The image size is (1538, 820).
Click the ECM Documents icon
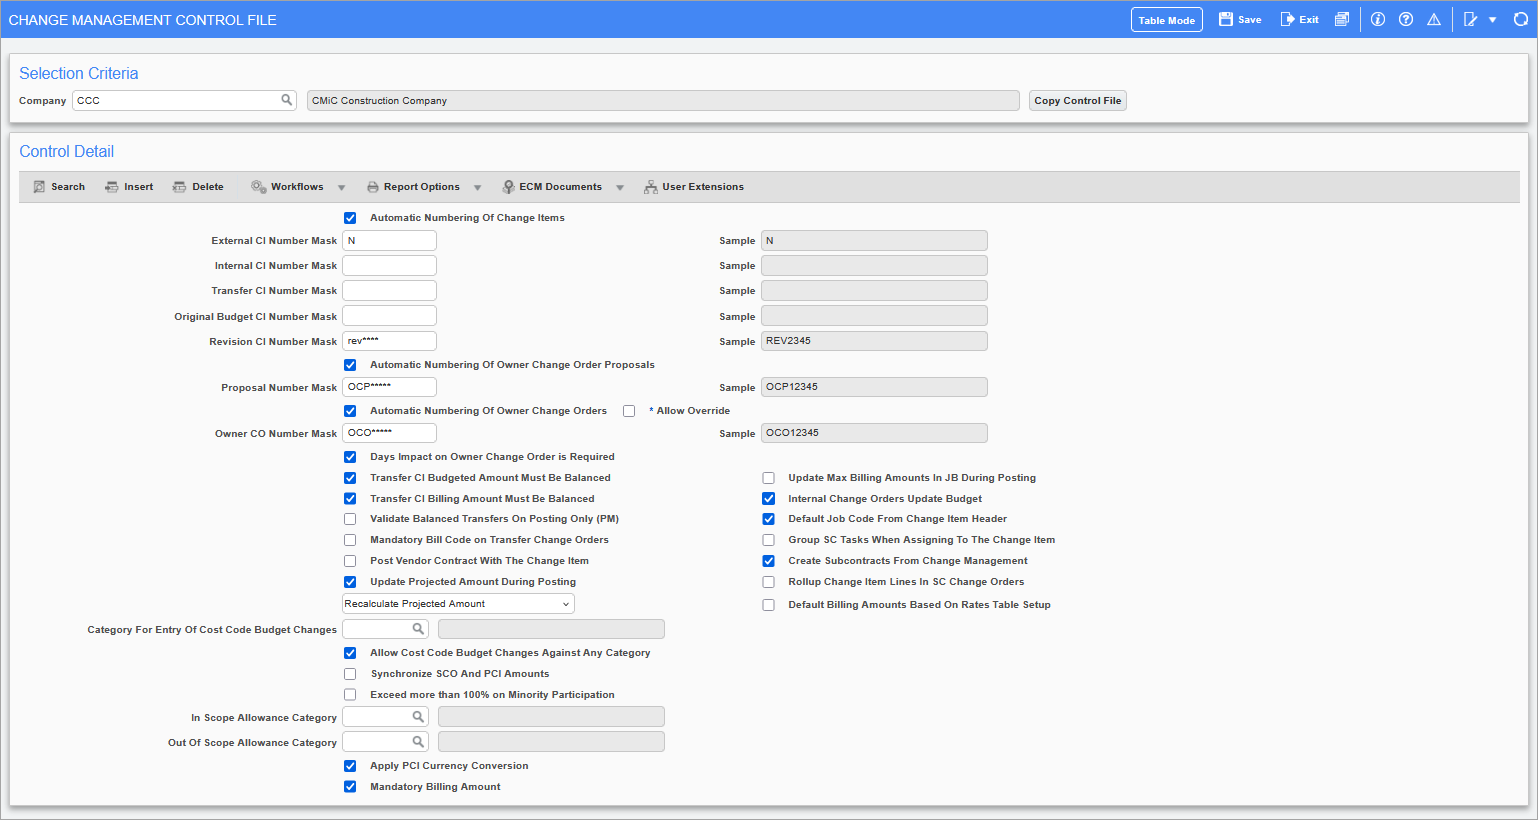pyautogui.click(x=508, y=187)
